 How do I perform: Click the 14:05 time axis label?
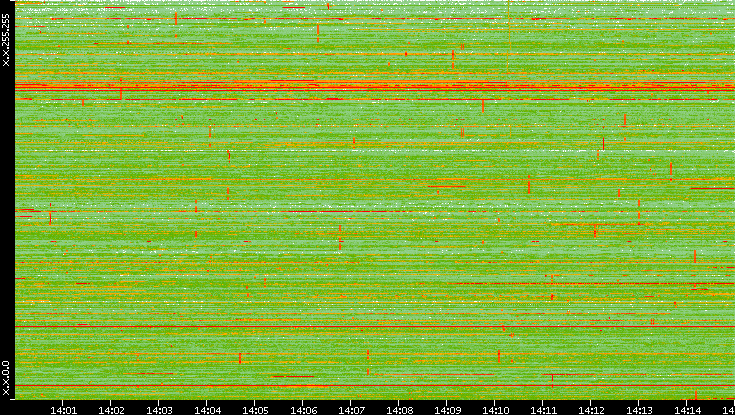coord(255,410)
